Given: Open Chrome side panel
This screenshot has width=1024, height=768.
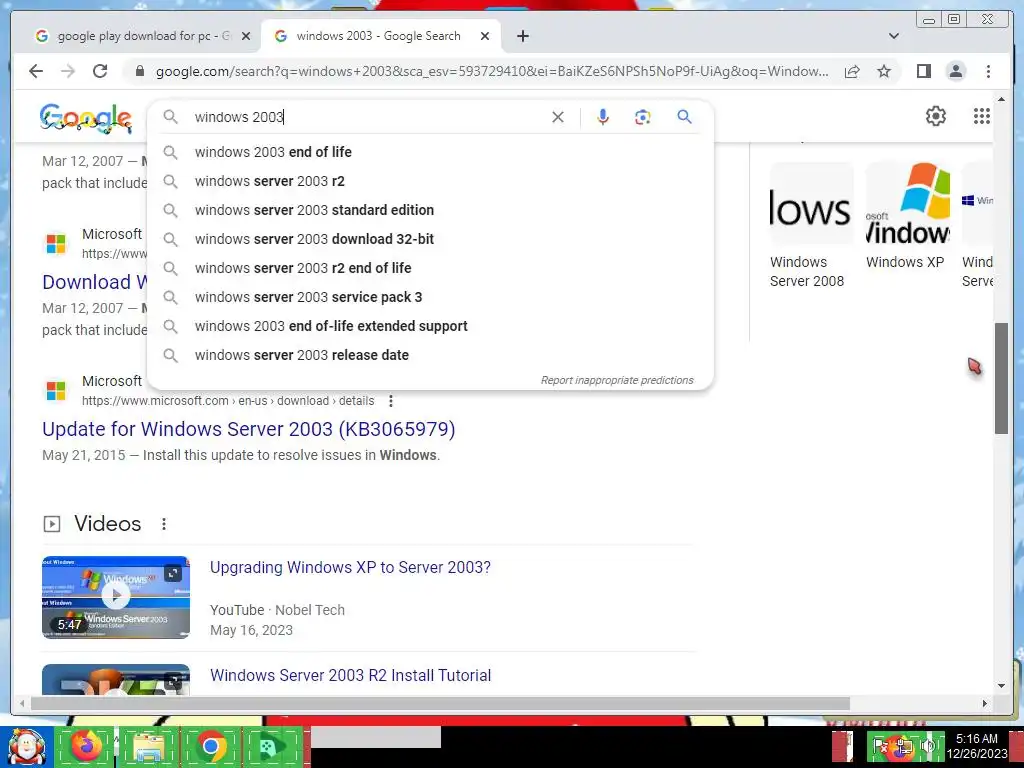Looking at the screenshot, I should click(923, 71).
